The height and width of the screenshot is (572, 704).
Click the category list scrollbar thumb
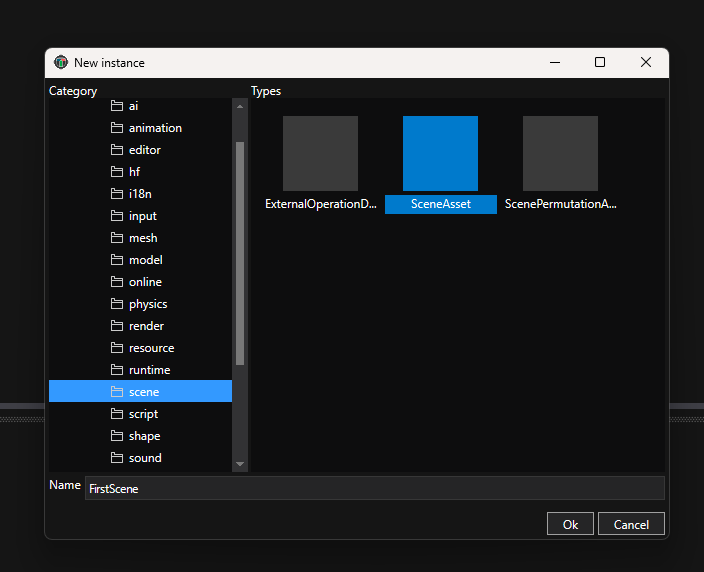[x=240, y=254]
